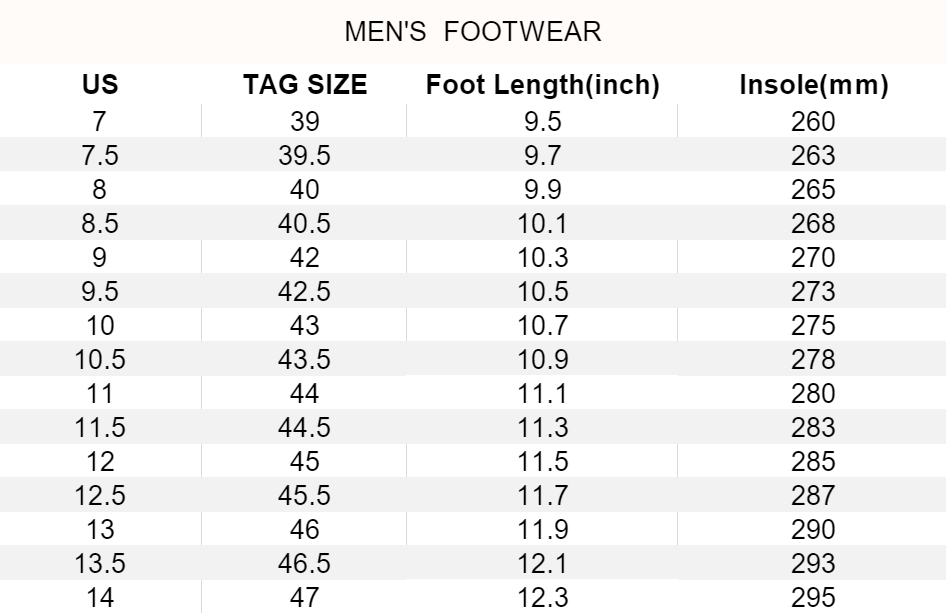Click tag size 46 cell
946x613 pixels.
click(x=305, y=529)
